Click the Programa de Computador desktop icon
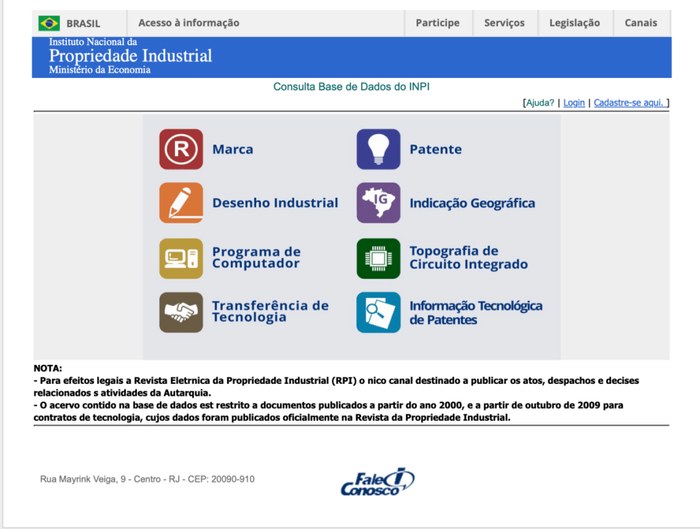The image size is (700, 529). (181, 258)
